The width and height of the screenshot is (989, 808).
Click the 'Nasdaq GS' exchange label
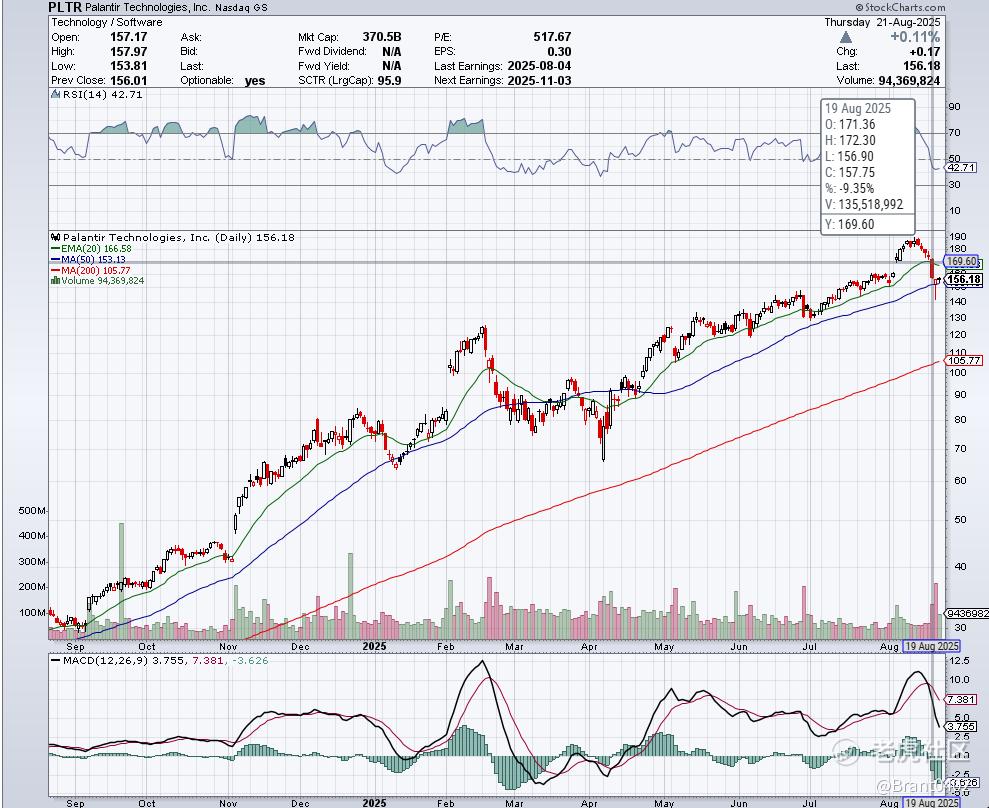point(241,8)
